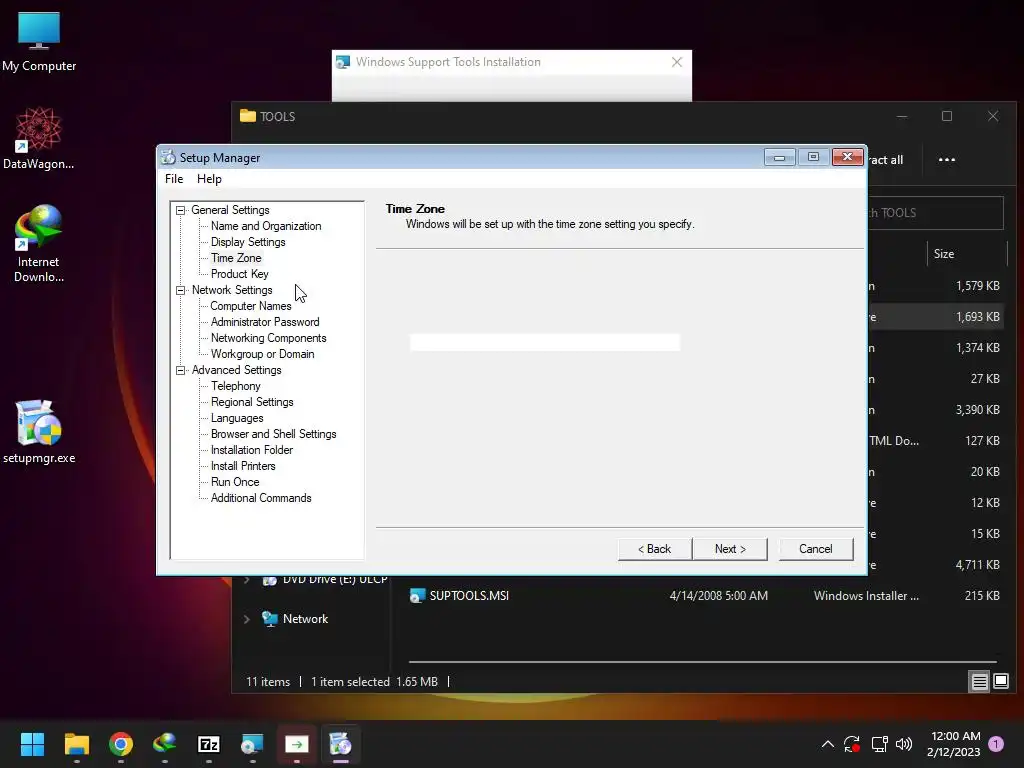Click Extract all in TOOLS window
The height and width of the screenshot is (768, 1024).
(x=886, y=160)
